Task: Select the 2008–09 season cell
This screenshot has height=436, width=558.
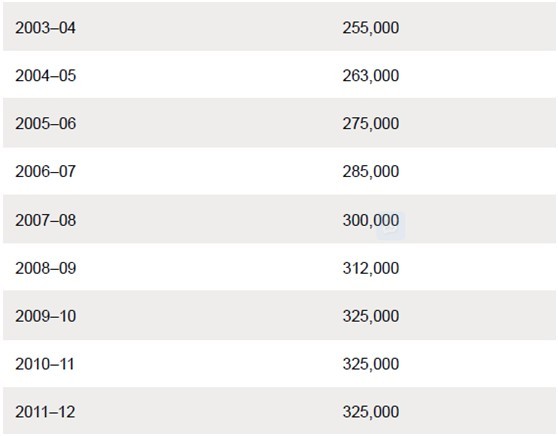Action: pos(45,268)
